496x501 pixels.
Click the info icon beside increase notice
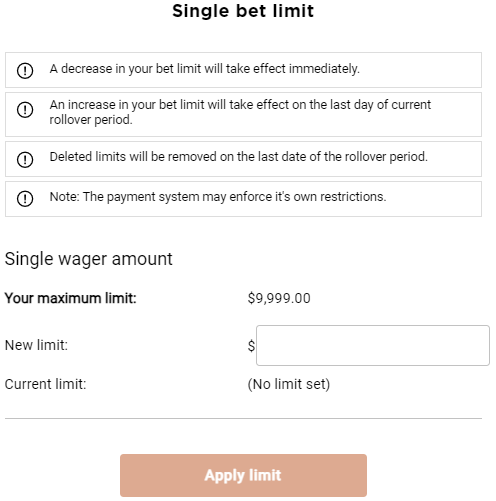25,110
